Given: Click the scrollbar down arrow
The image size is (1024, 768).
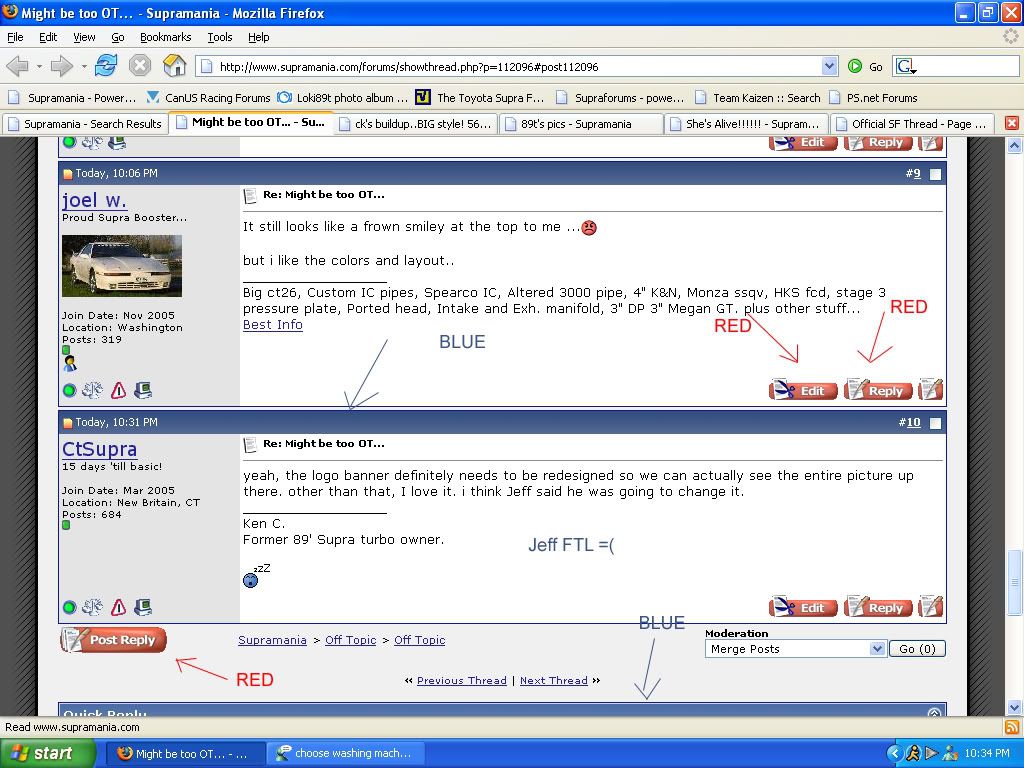Looking at the screenshot, I should click(x=1014, y=707).
